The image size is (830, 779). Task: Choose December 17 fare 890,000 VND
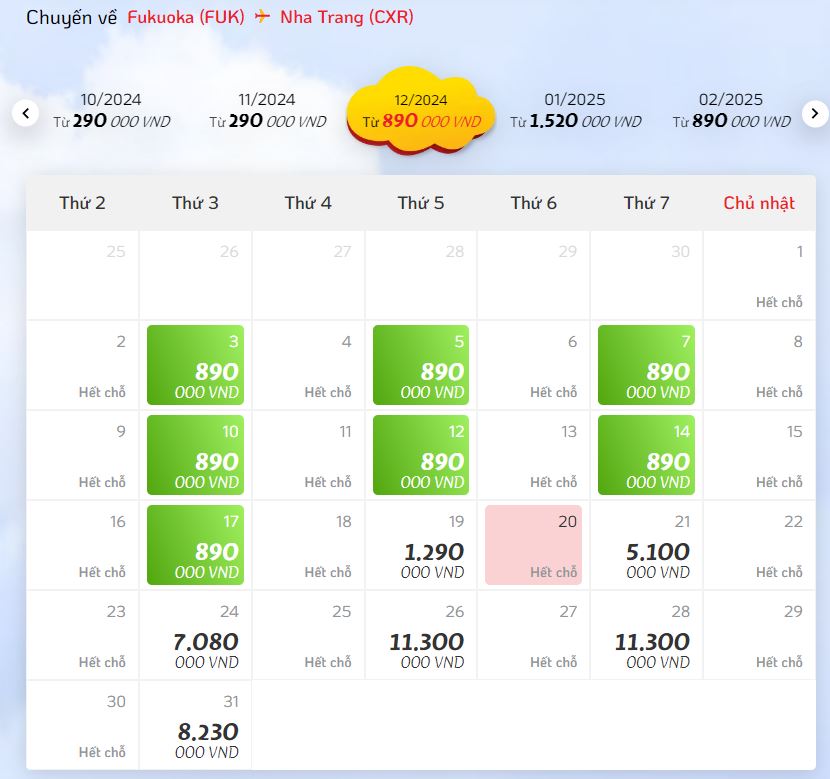coord(195,545)
